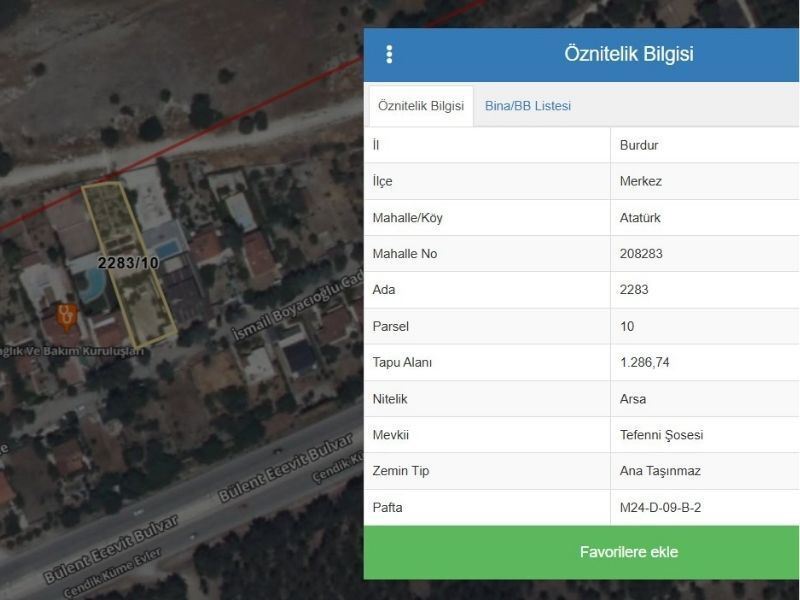Select the Merkez value in İlçe row
Image resolution: width=800 pixels, height=600 pixels.
(641, 181)
